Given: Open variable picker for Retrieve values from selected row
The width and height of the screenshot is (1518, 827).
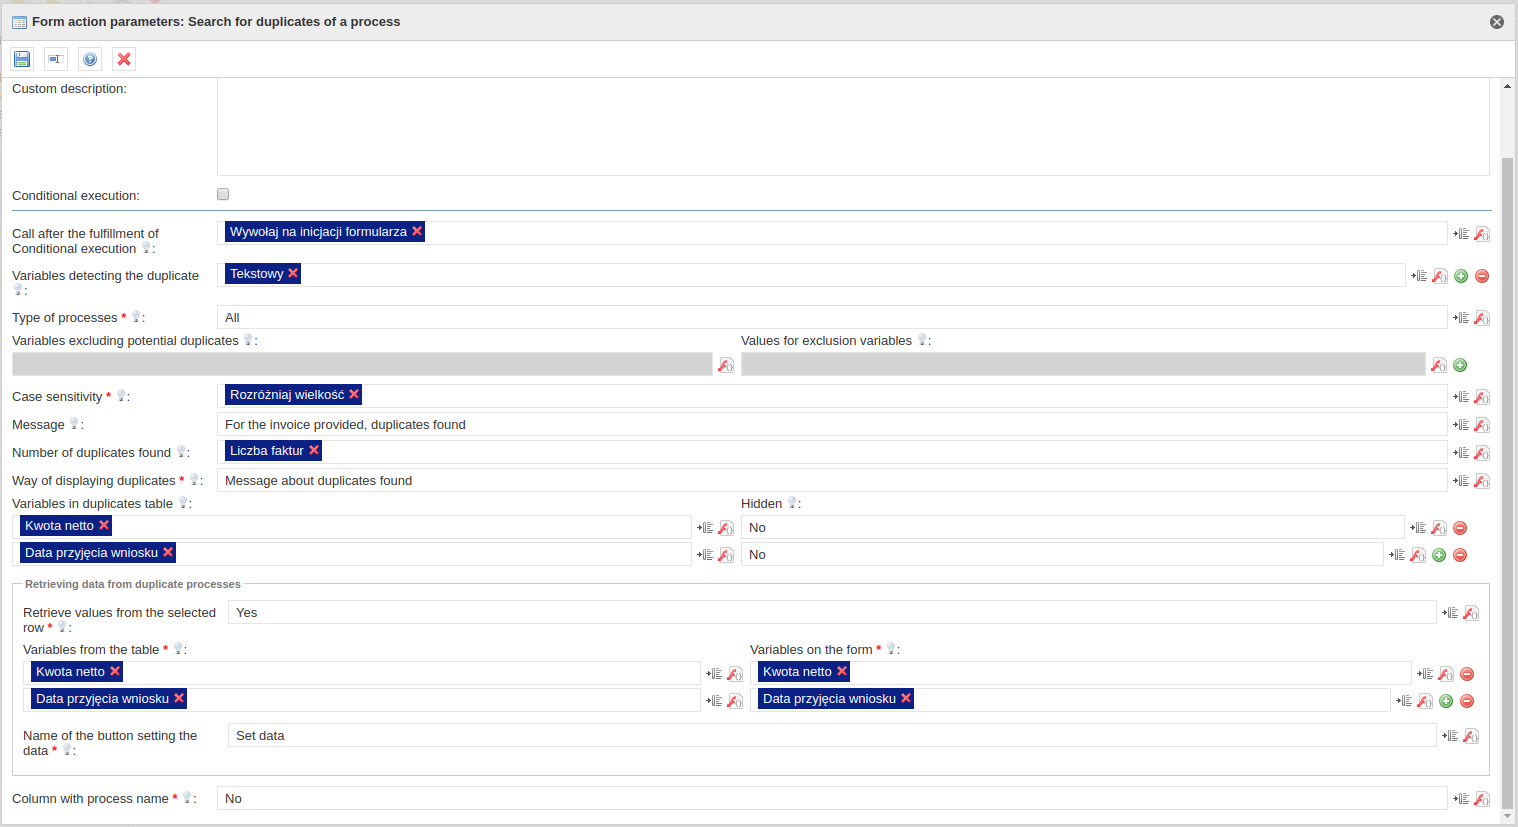Looking at the screenshot, I should pos(1450,613).
